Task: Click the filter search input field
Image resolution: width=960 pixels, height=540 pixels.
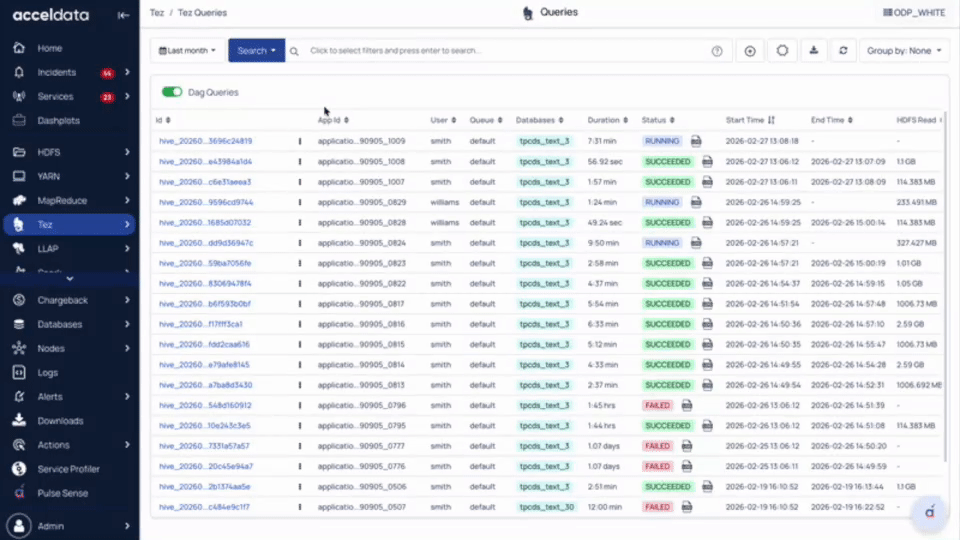Action: [x=500, y=51]
